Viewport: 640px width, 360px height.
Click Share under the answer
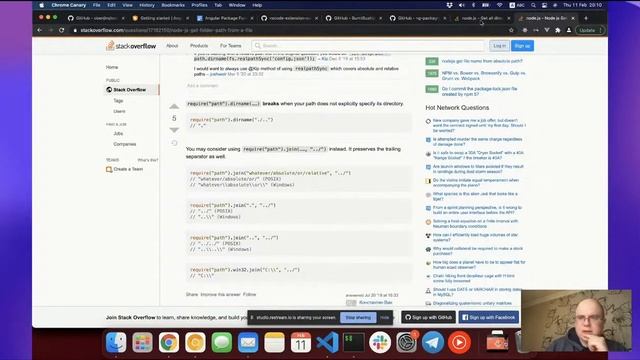pyautogui.click(x=192, y=294)
